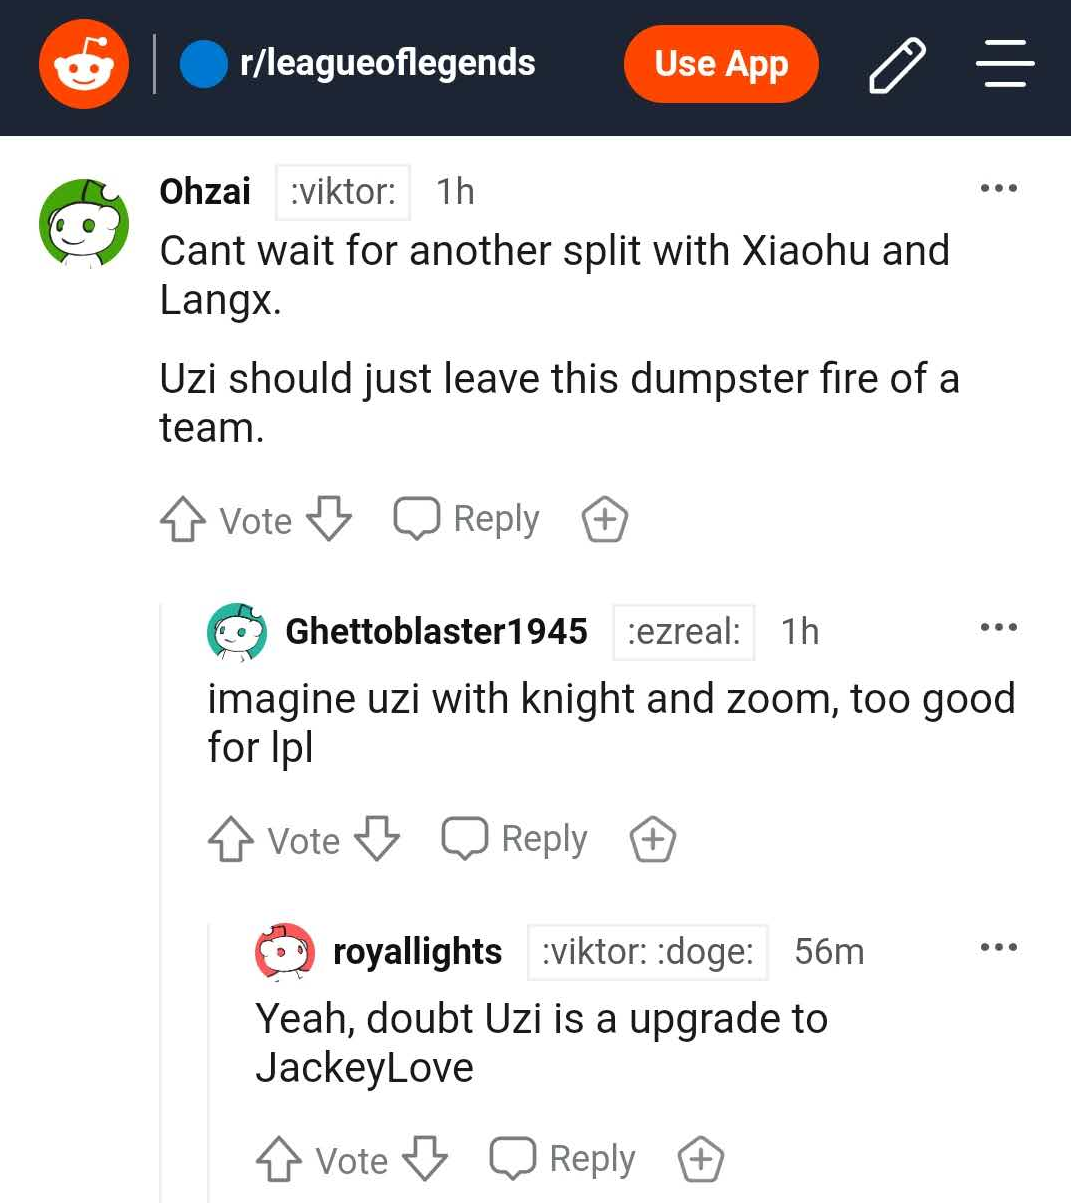Give award to royallights' comment
Image resolution: width=1071 pixels, height=1203 pixels.
701,1160
